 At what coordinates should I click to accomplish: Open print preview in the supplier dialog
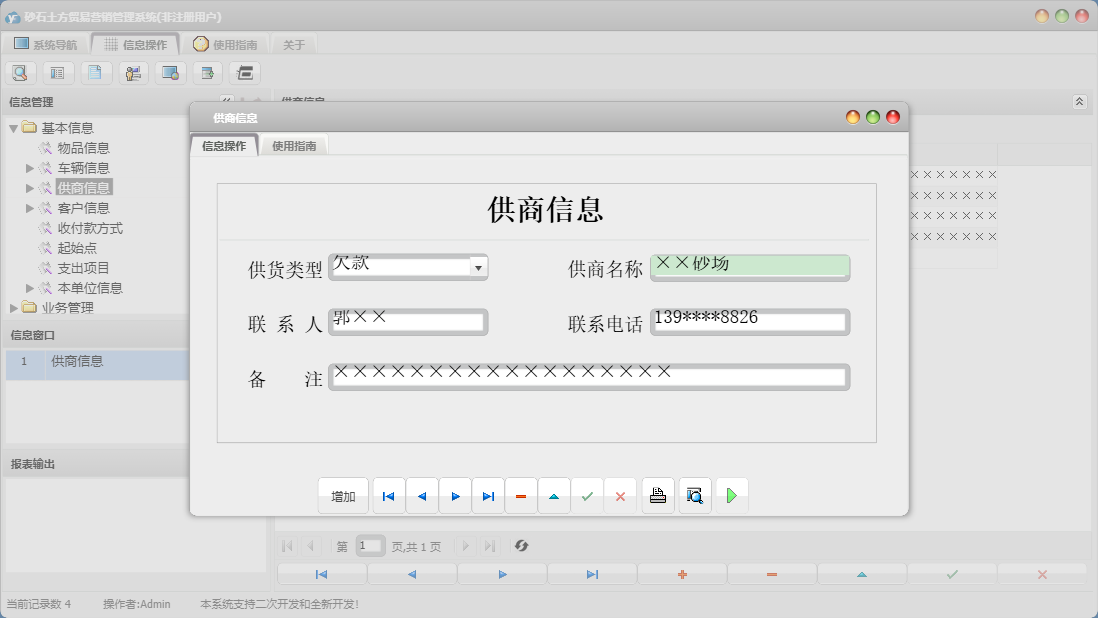click(694, 494)
